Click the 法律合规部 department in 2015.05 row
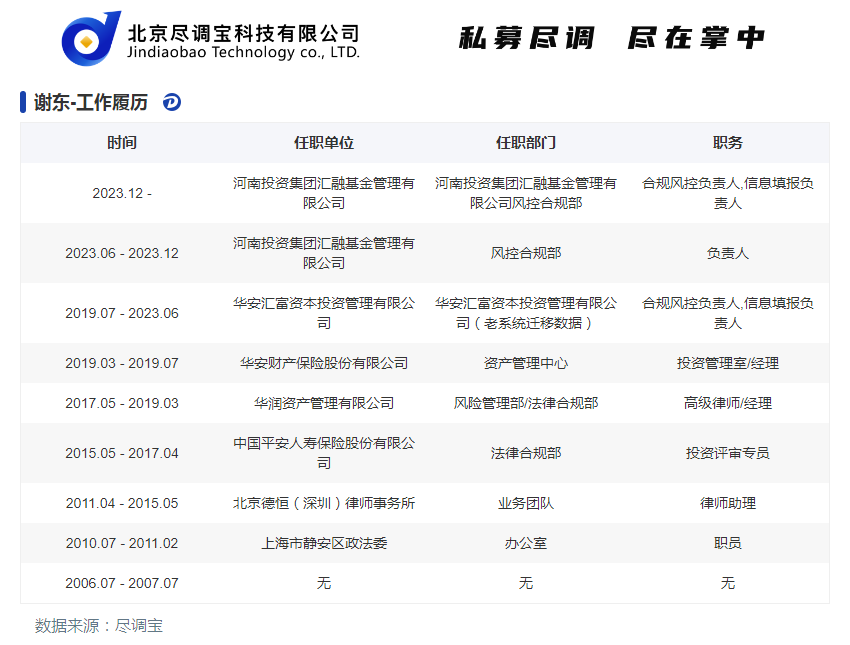 pyautogui.click(x=526, y=453)
